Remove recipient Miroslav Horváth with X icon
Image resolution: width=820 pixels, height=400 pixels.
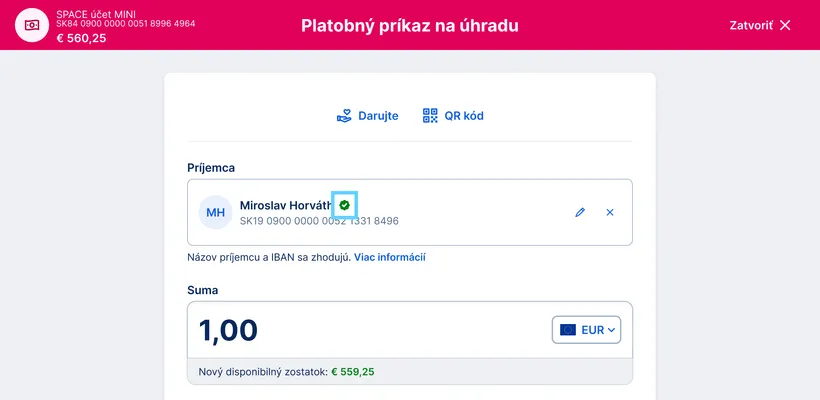tap(610, 212)
